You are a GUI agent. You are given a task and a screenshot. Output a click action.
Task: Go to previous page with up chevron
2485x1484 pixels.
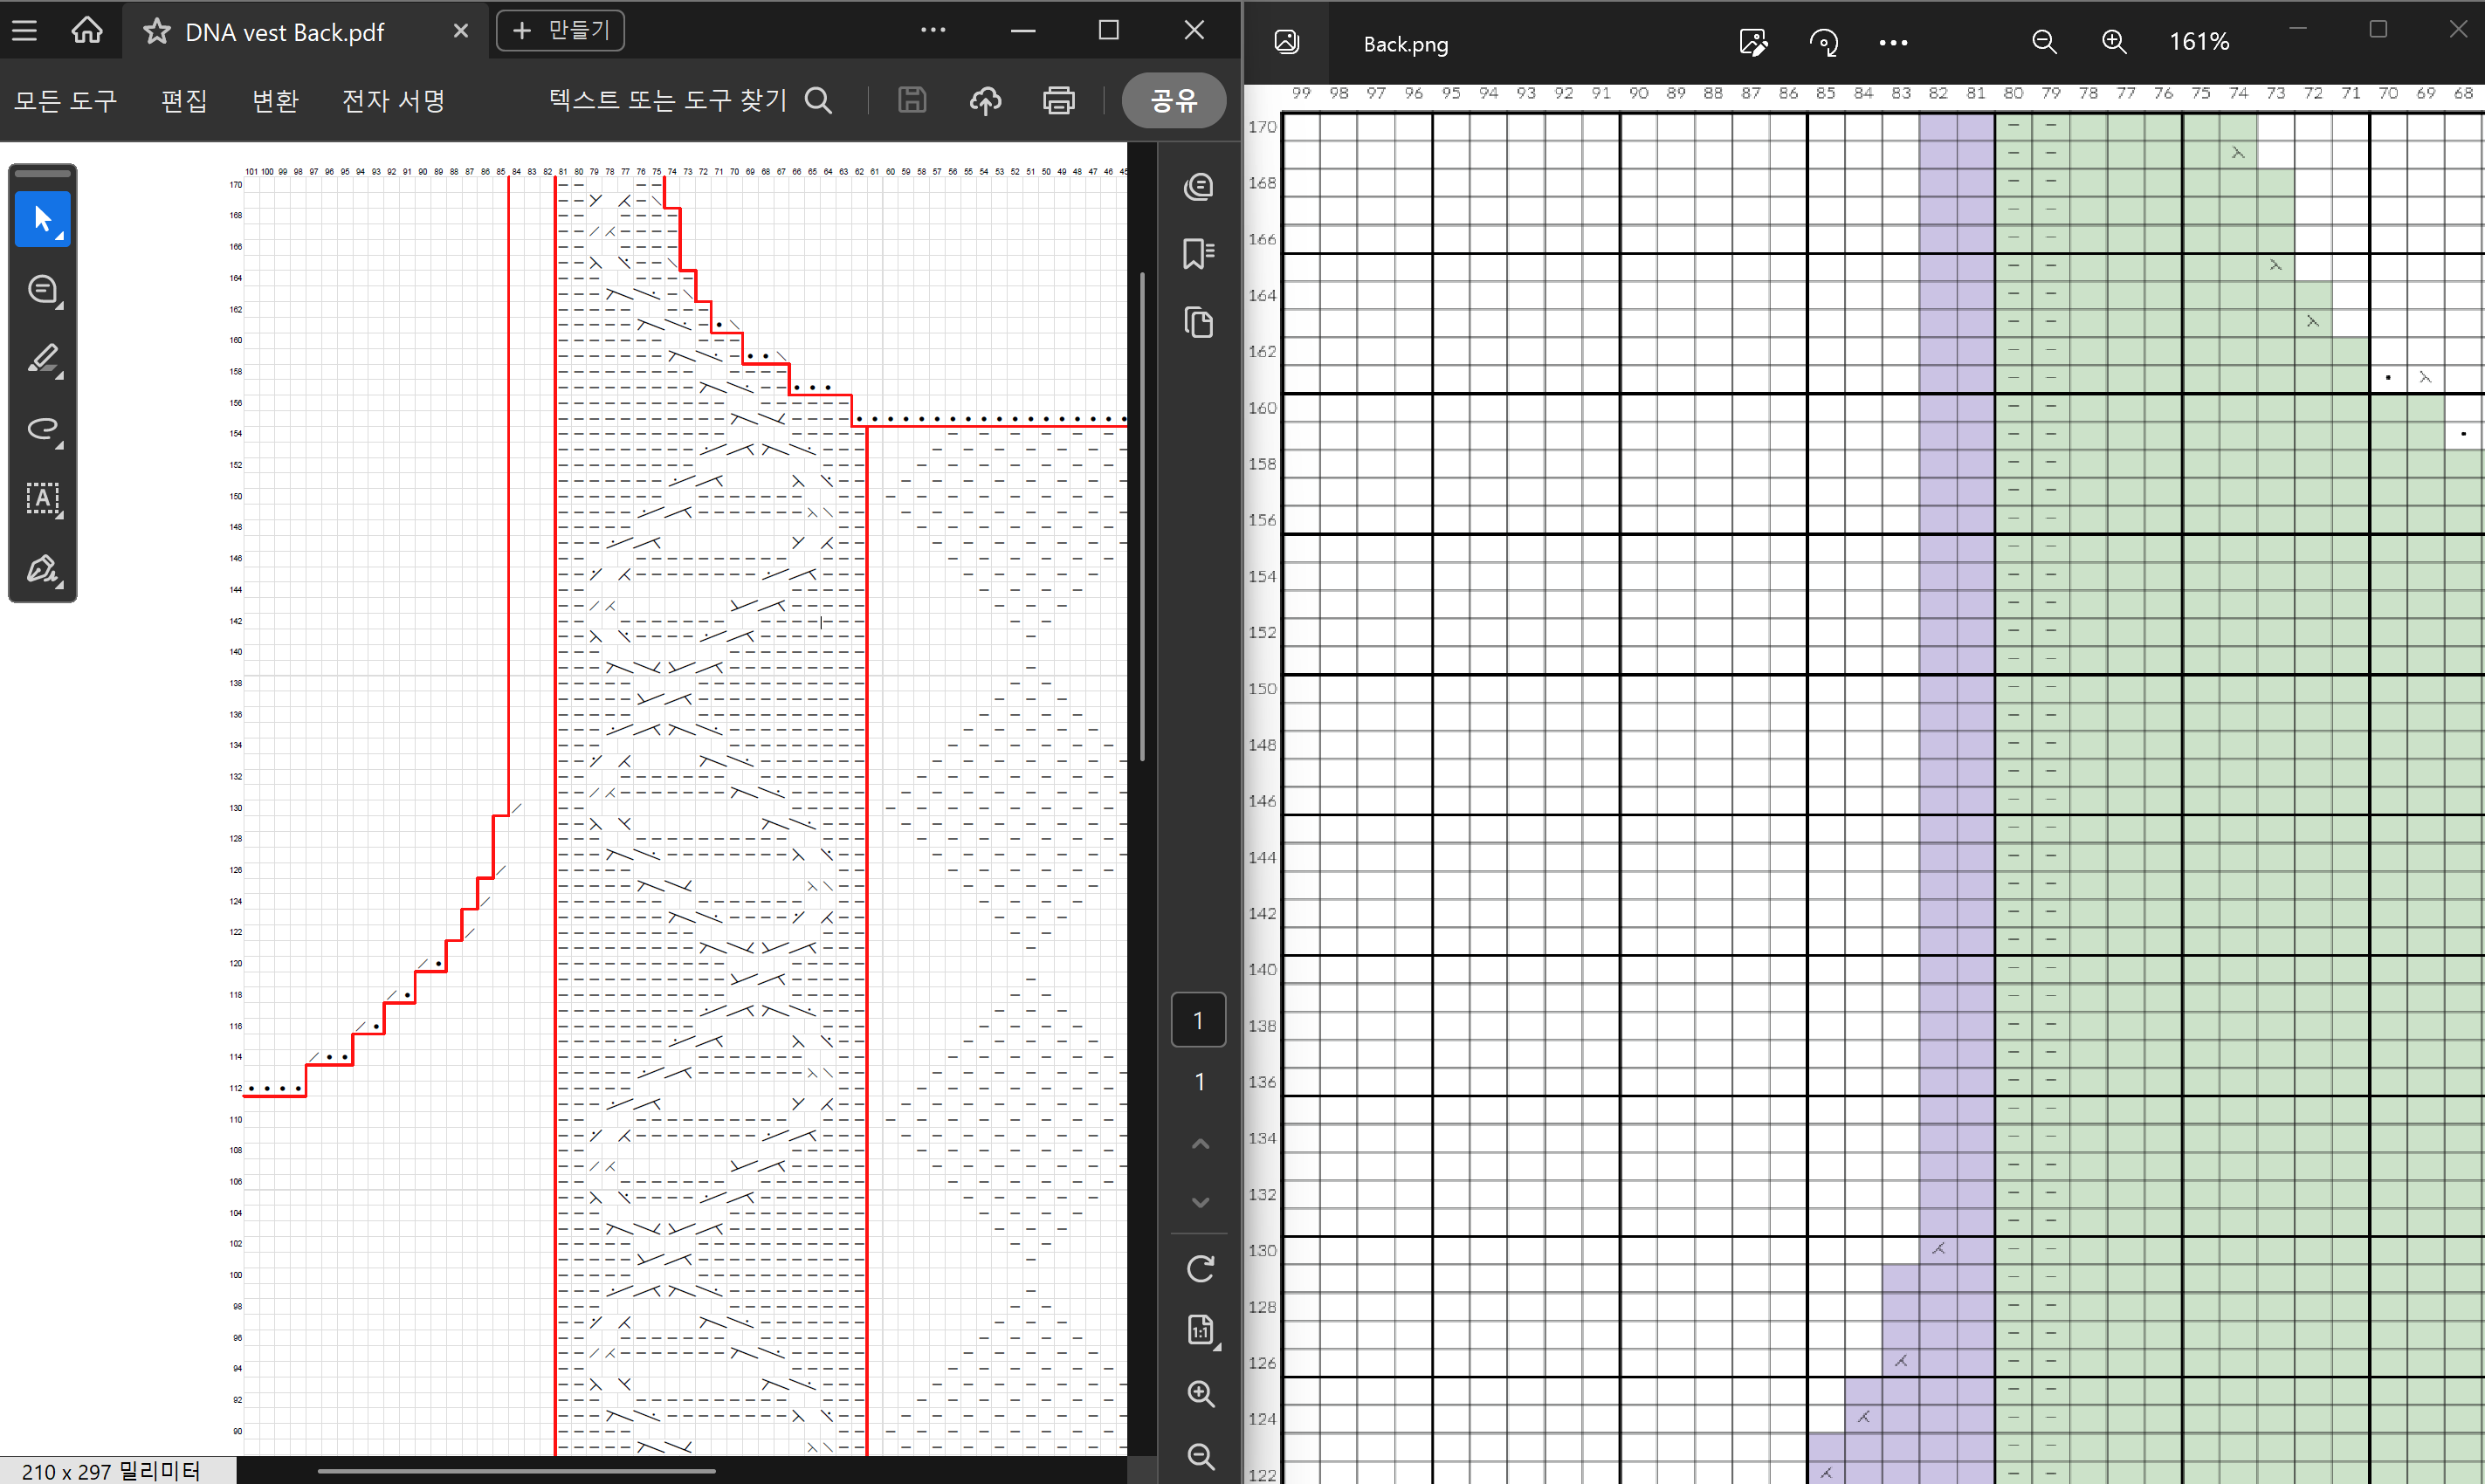(x=1199, y=1144)
